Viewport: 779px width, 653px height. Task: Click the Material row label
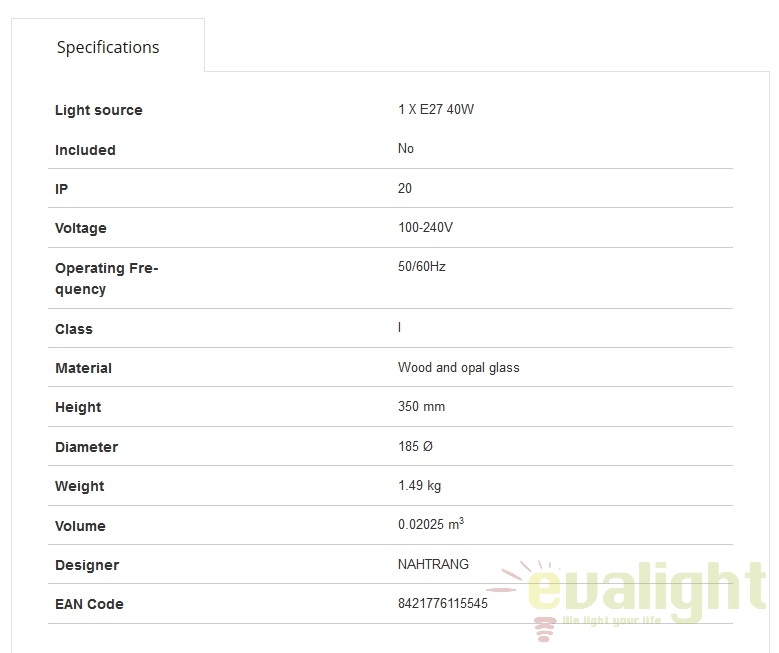pyautogui.click(x=83, y=368)
